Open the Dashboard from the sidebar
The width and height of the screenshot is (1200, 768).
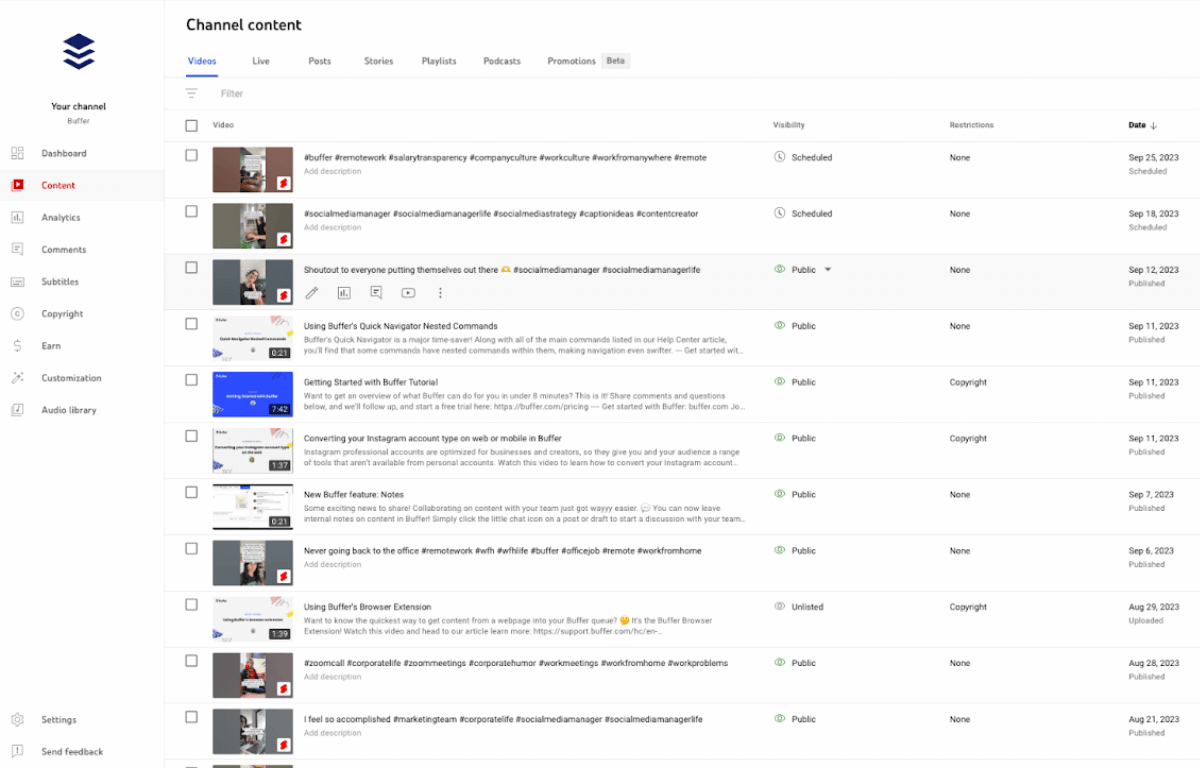point(59,153)
